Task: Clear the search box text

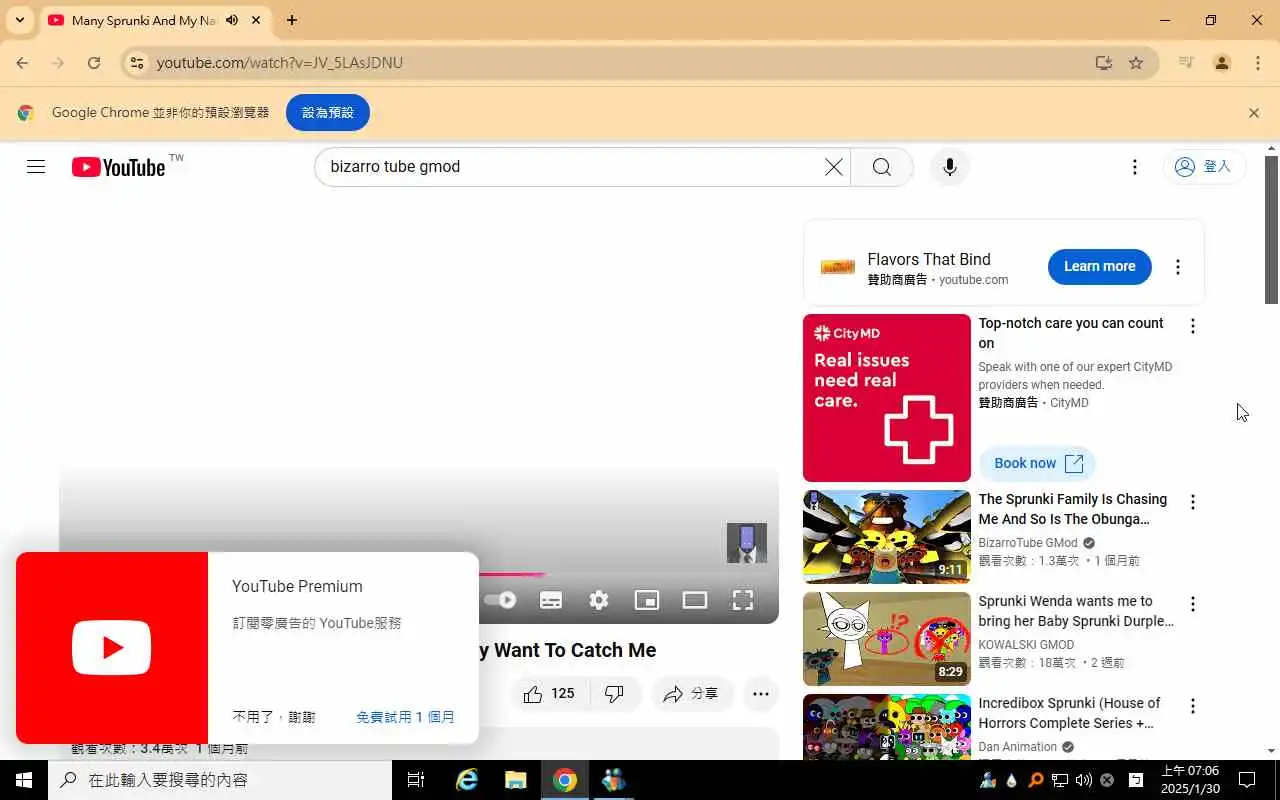Action: click(833, 167)
